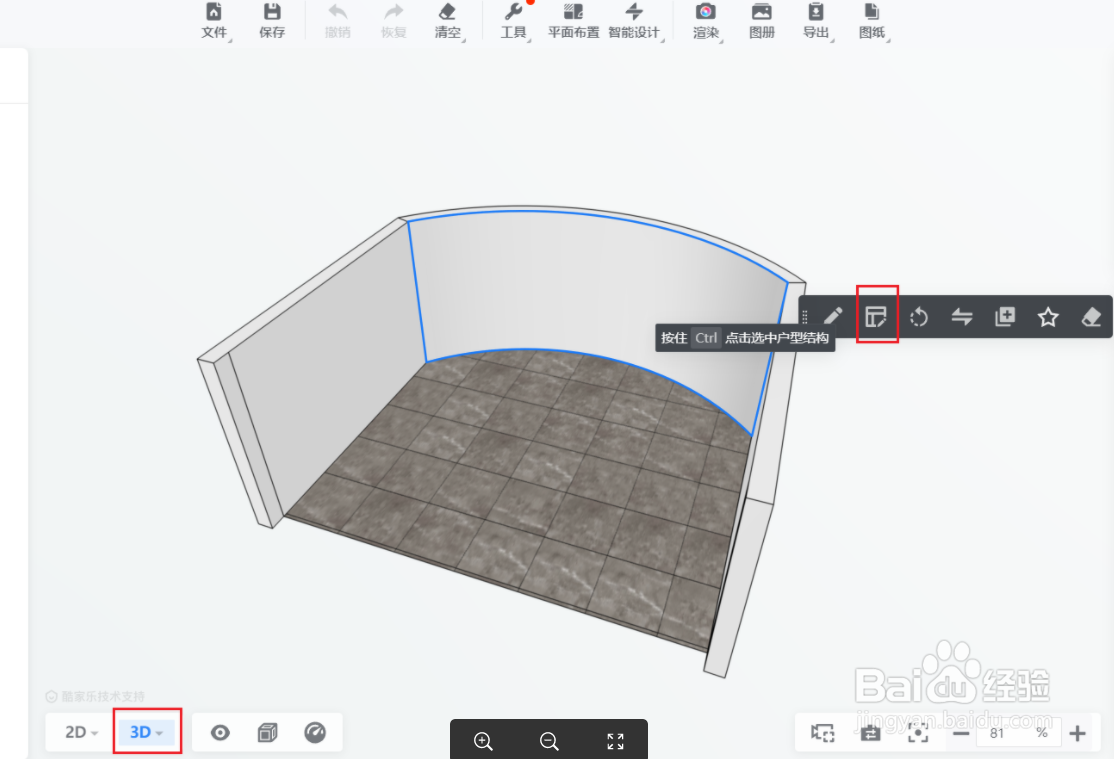Open the 图纸 drawings menu
The height and width of the screenshot is (759, 1114).
872,21
